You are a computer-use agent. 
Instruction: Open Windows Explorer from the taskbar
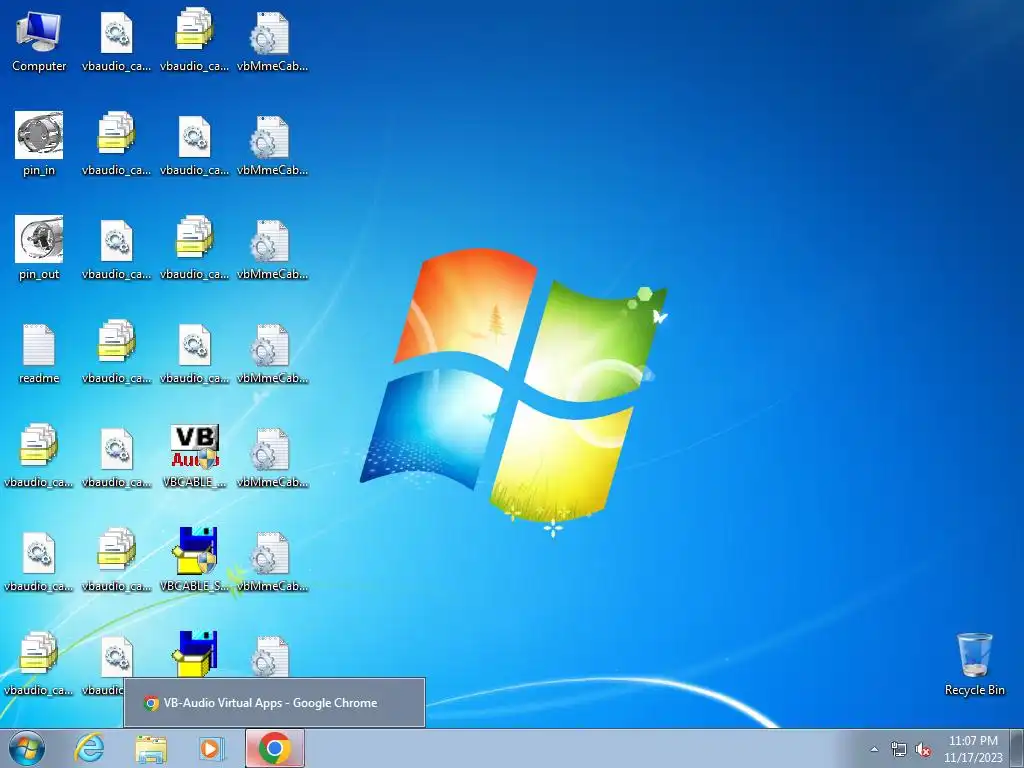point(150,748)
